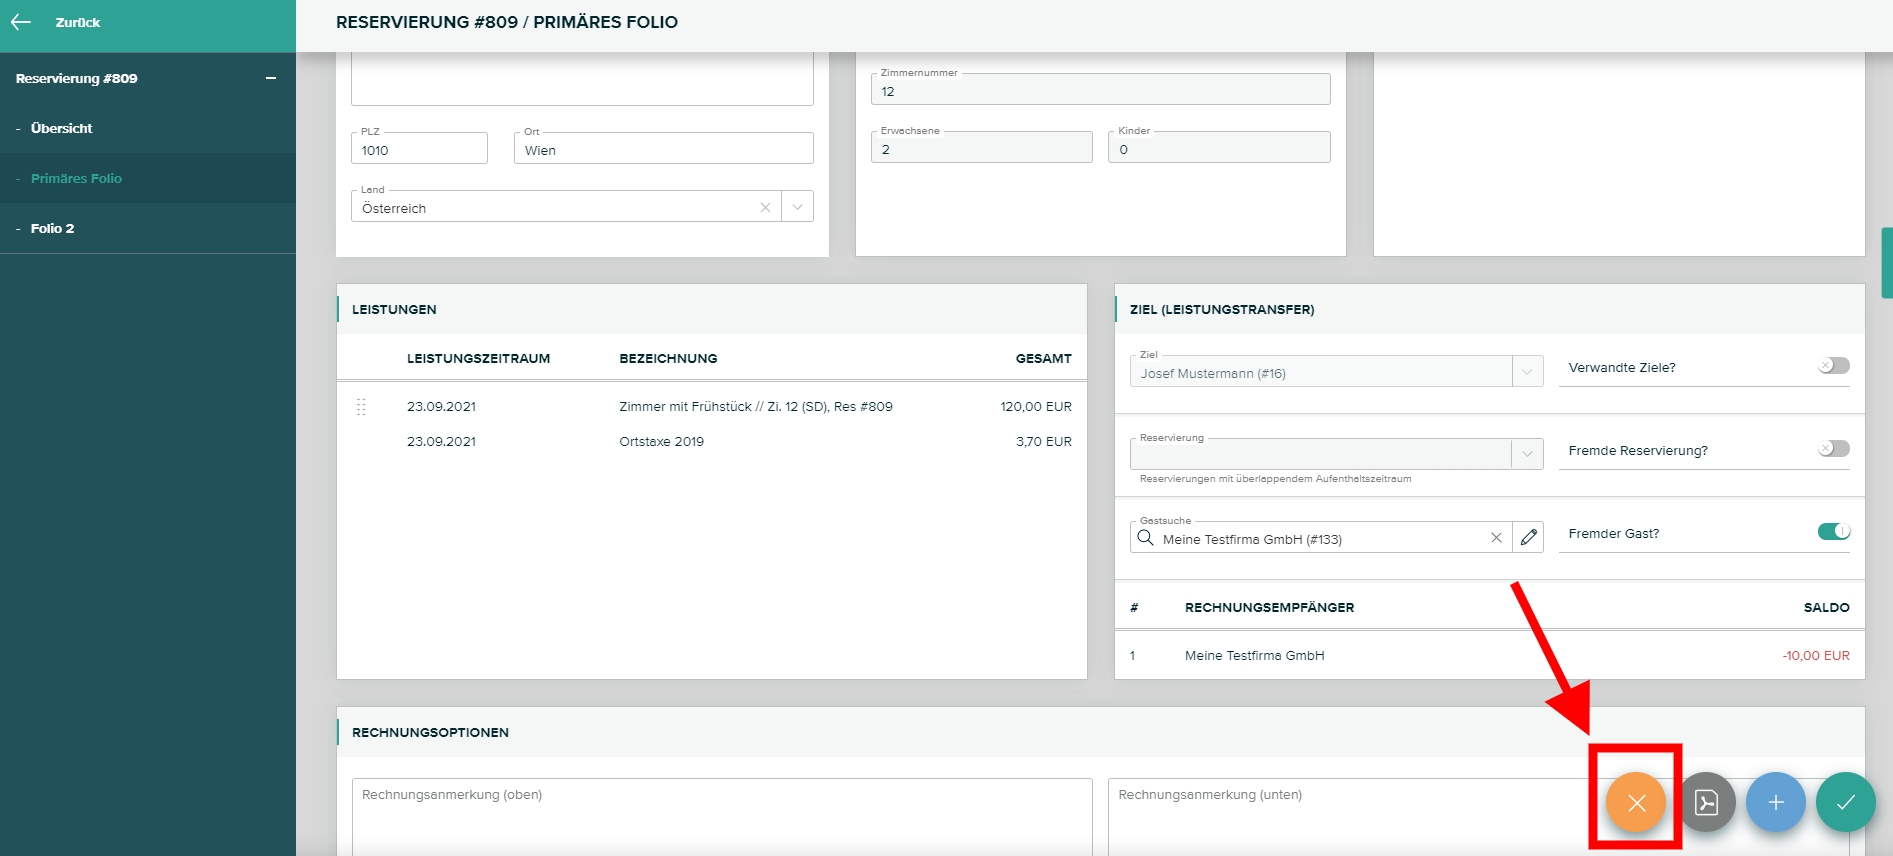This screenshot has height=856, width=1893.
Task: Clear the Gastsuche field with its X icon
Action: pos(1496,538)
